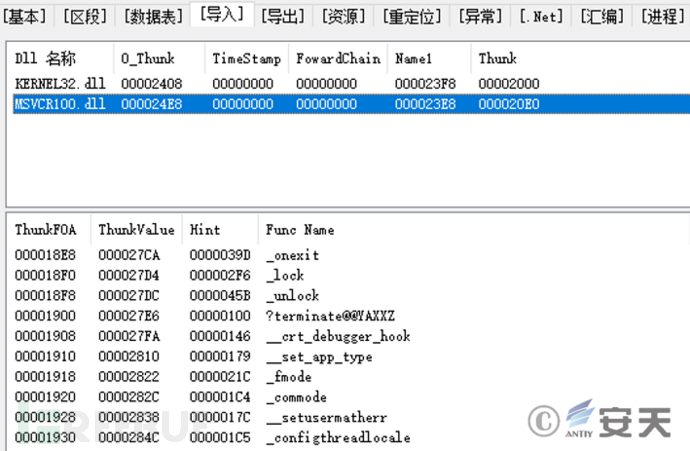
Task: Switch to the [基本] tab
Action: 24,17
